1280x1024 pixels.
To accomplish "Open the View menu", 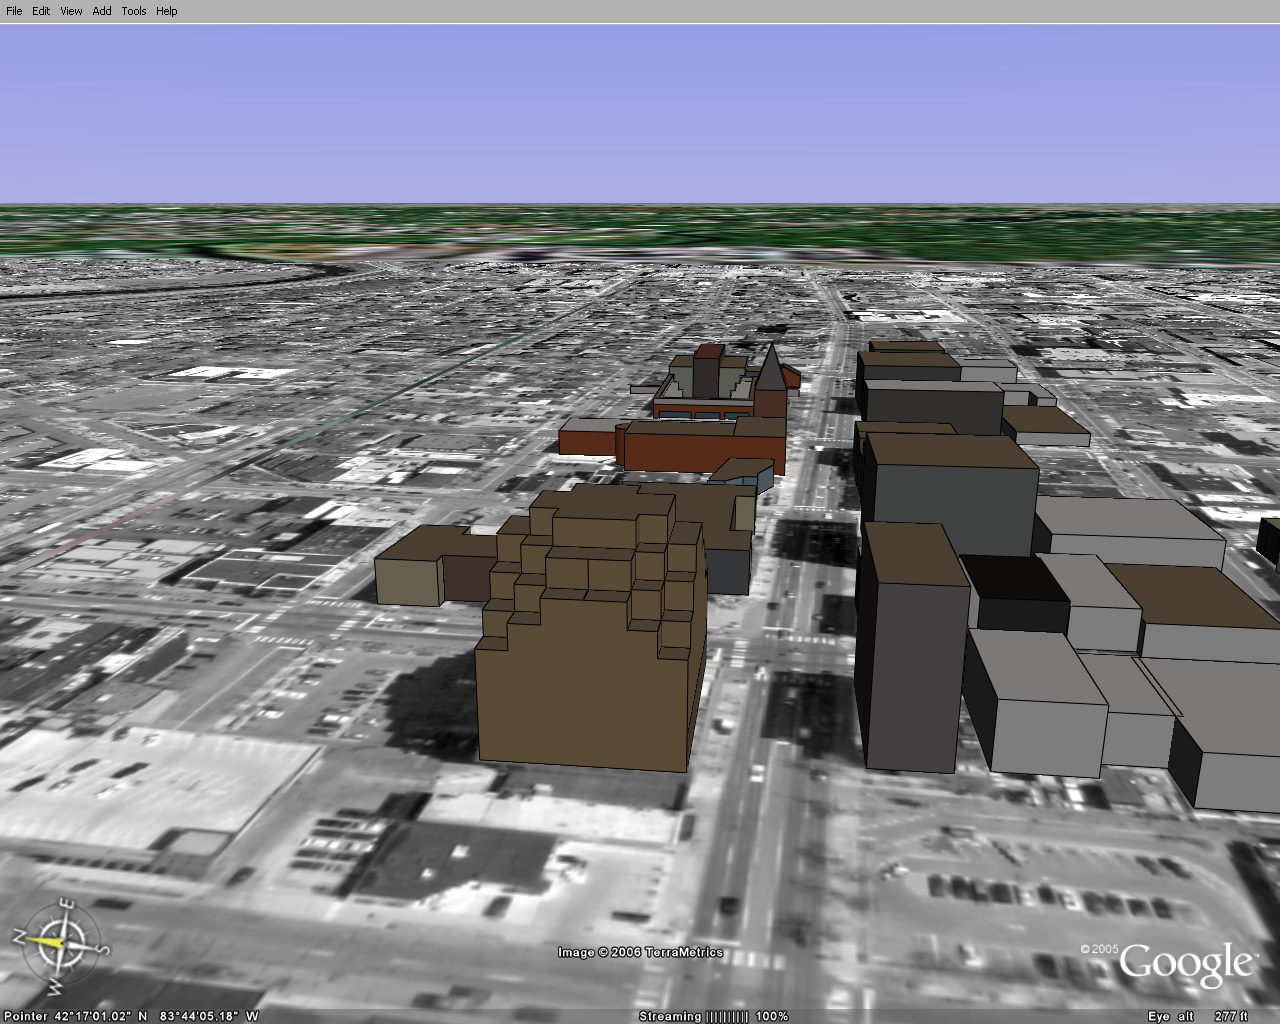I will click(71, 11).
